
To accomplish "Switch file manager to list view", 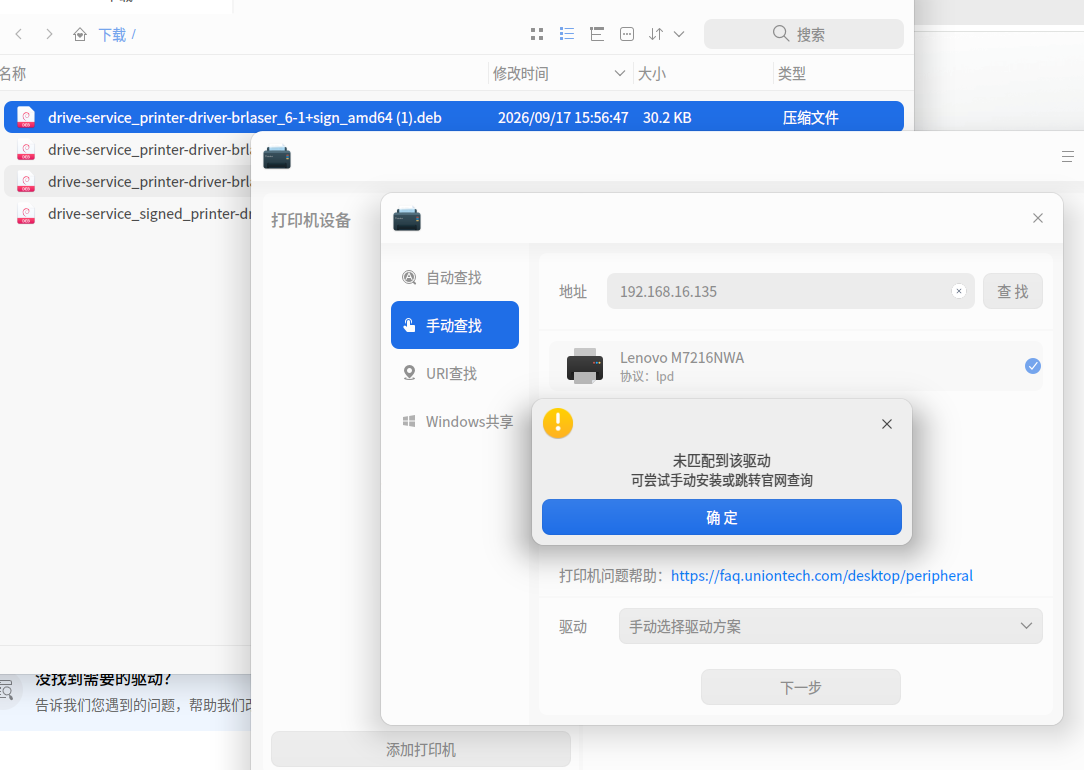I will point(567,34).
